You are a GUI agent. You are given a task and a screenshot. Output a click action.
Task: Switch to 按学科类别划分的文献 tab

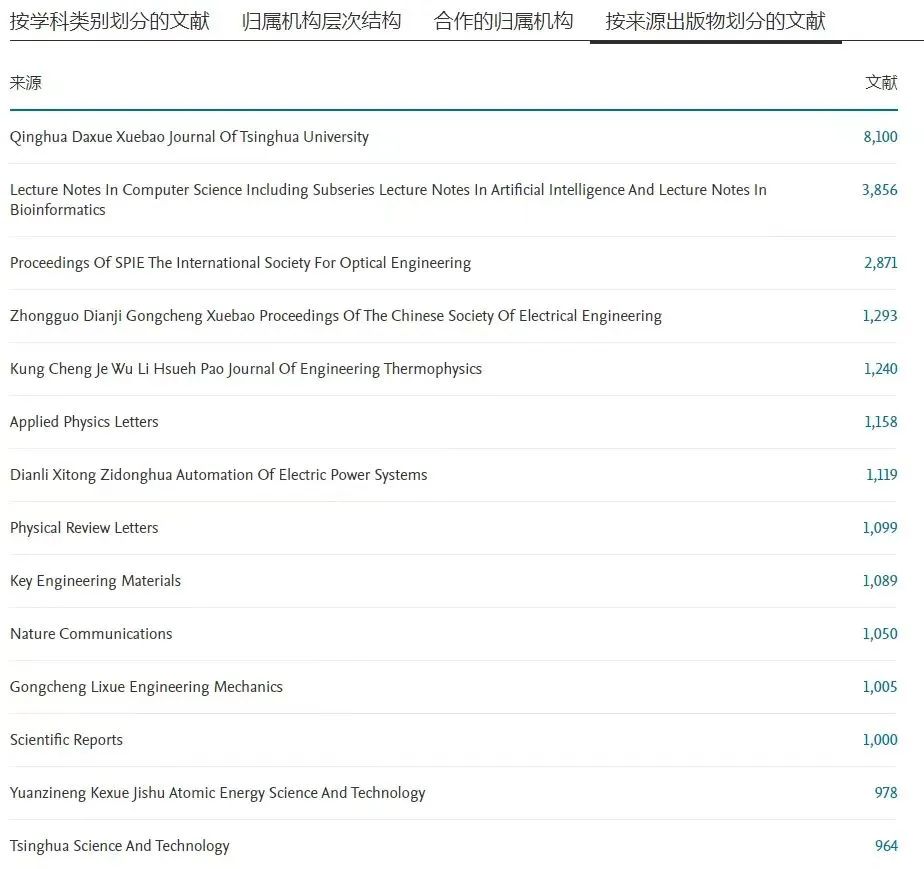110,21
